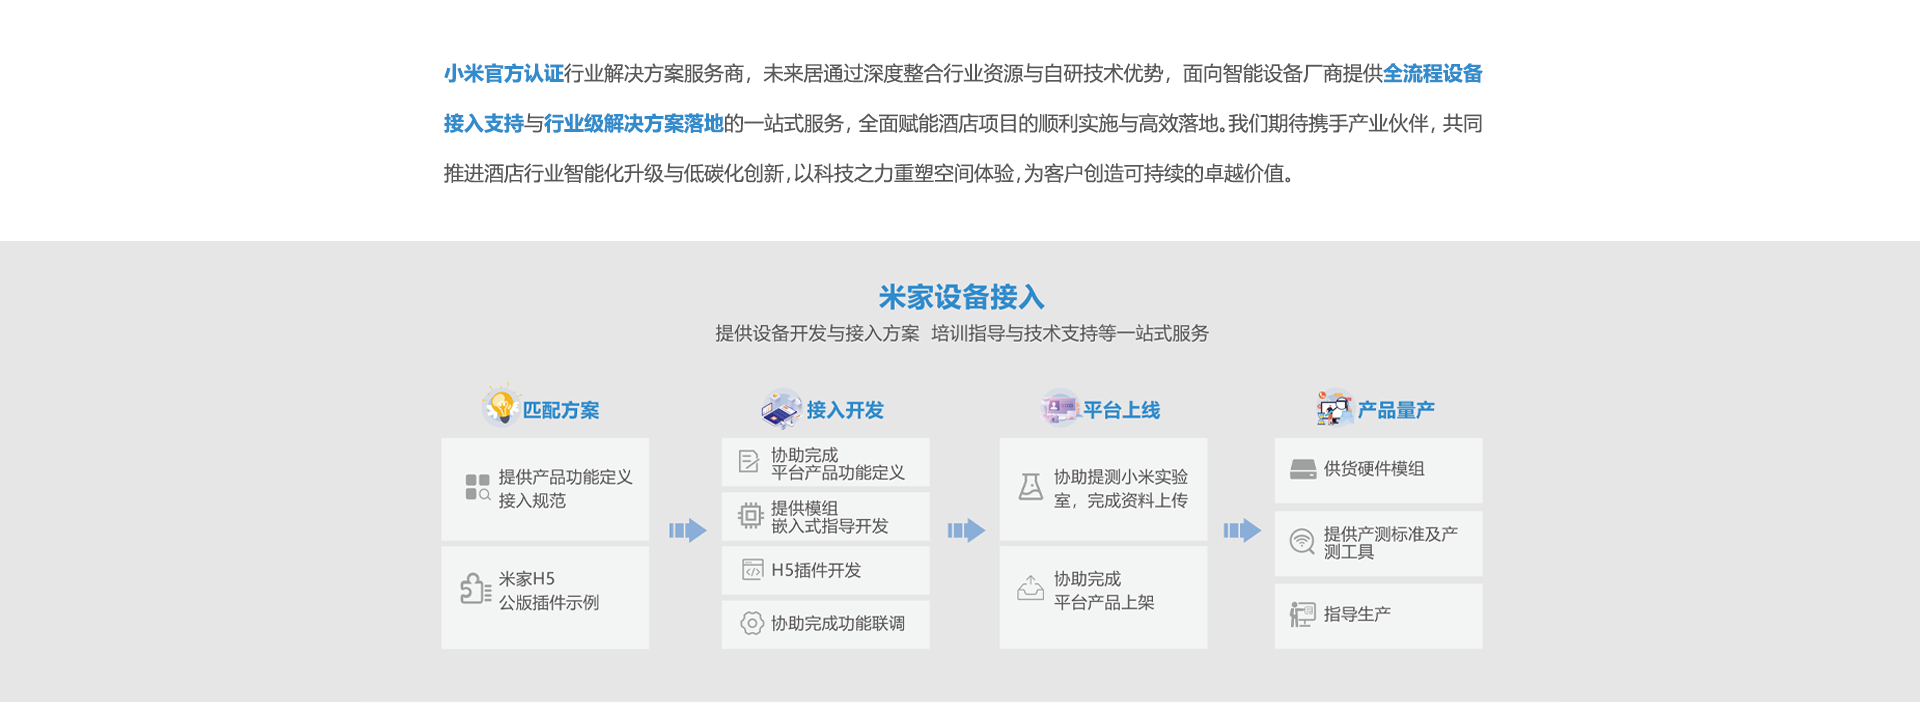Open the H5插件开发 card
The width and height of the screenshot is (1920, 704).
826,570
